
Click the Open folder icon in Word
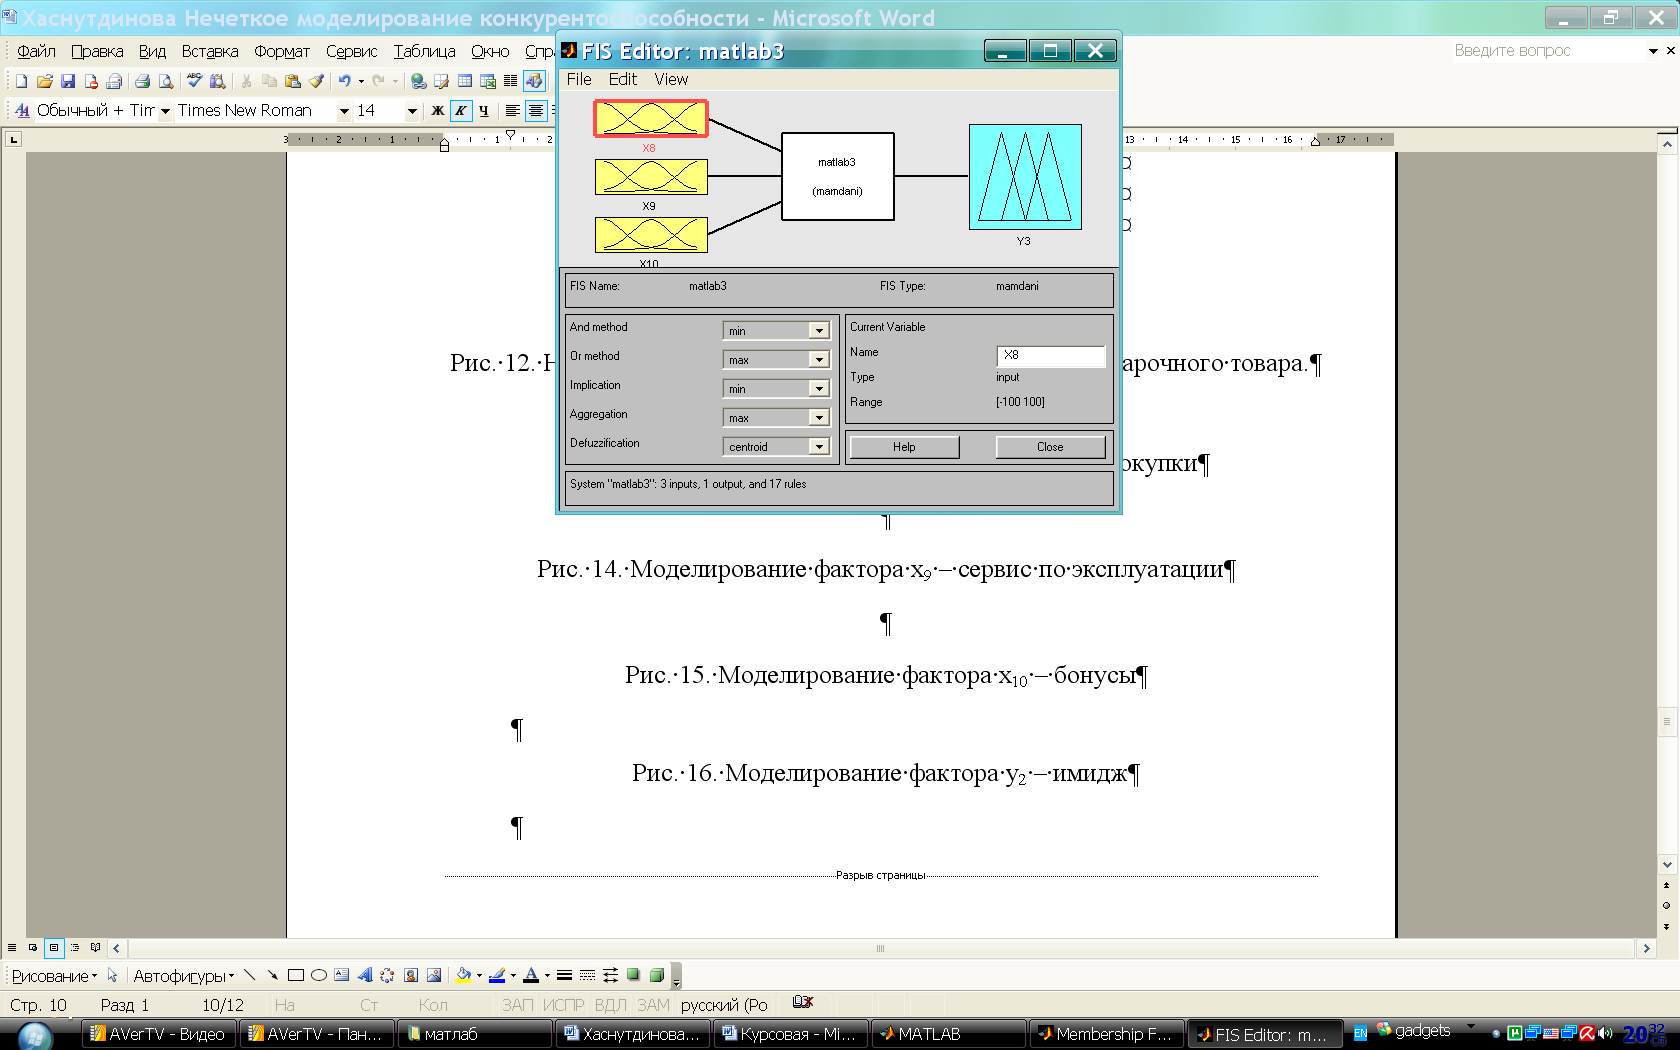44,81
